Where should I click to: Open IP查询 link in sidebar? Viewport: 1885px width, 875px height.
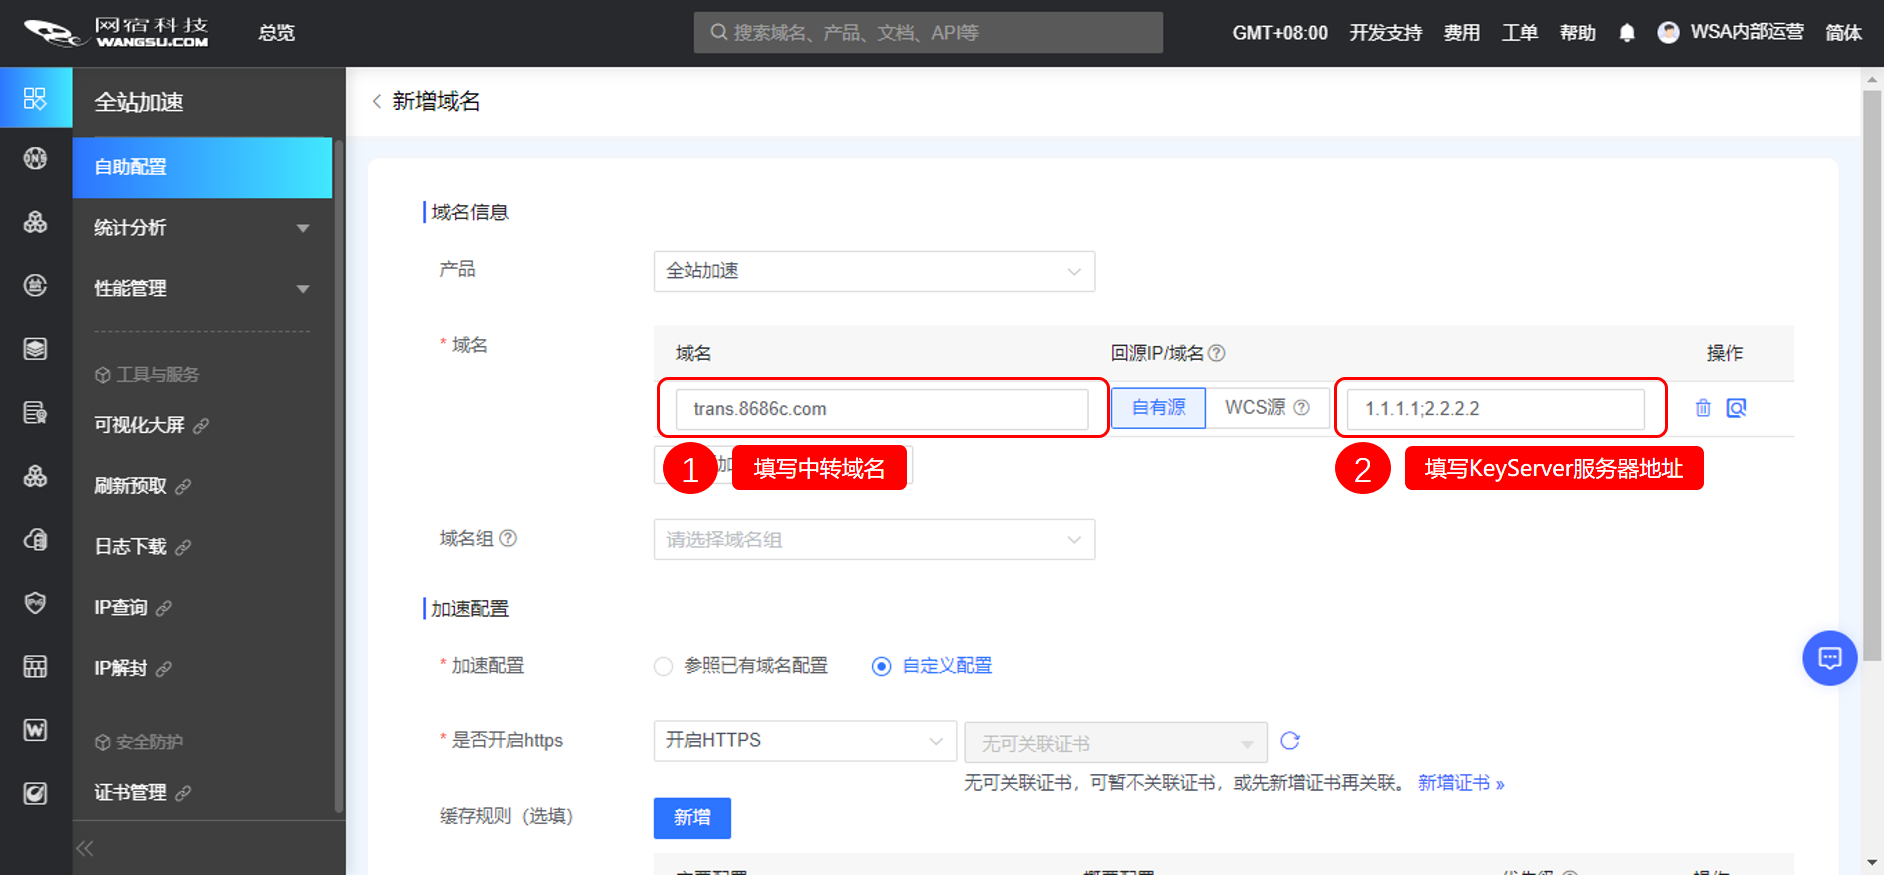(x=133, y=608)
